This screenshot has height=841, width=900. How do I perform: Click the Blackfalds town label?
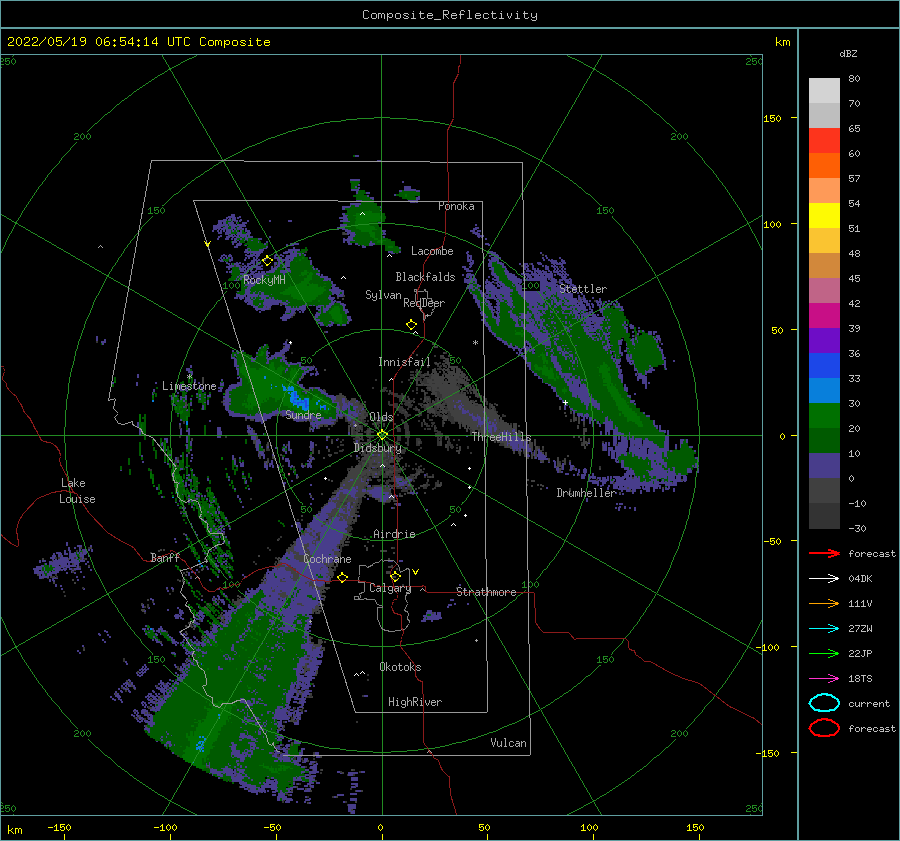pyautogui.click(x=425, y=277)
